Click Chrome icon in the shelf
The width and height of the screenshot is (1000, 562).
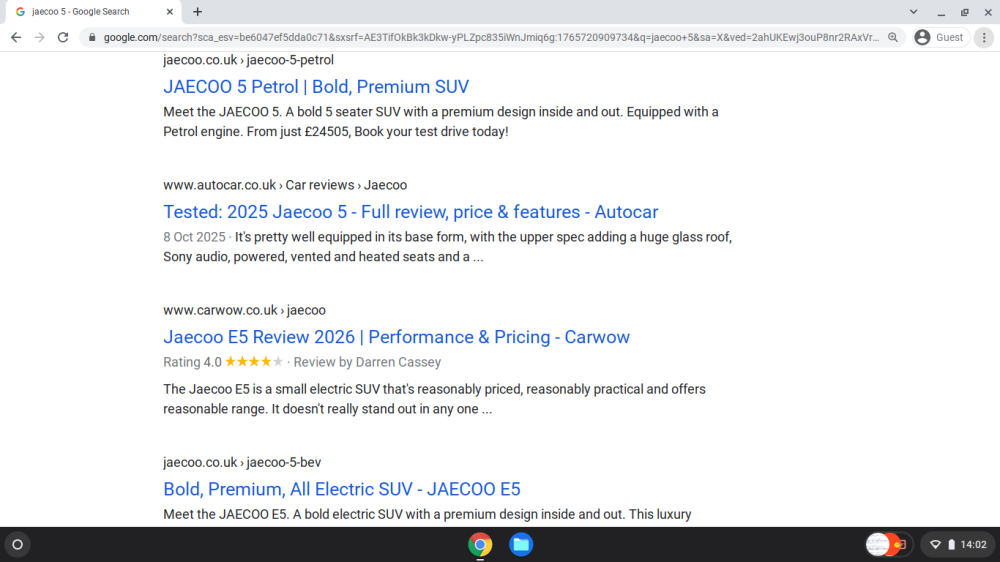coord(480,545)
